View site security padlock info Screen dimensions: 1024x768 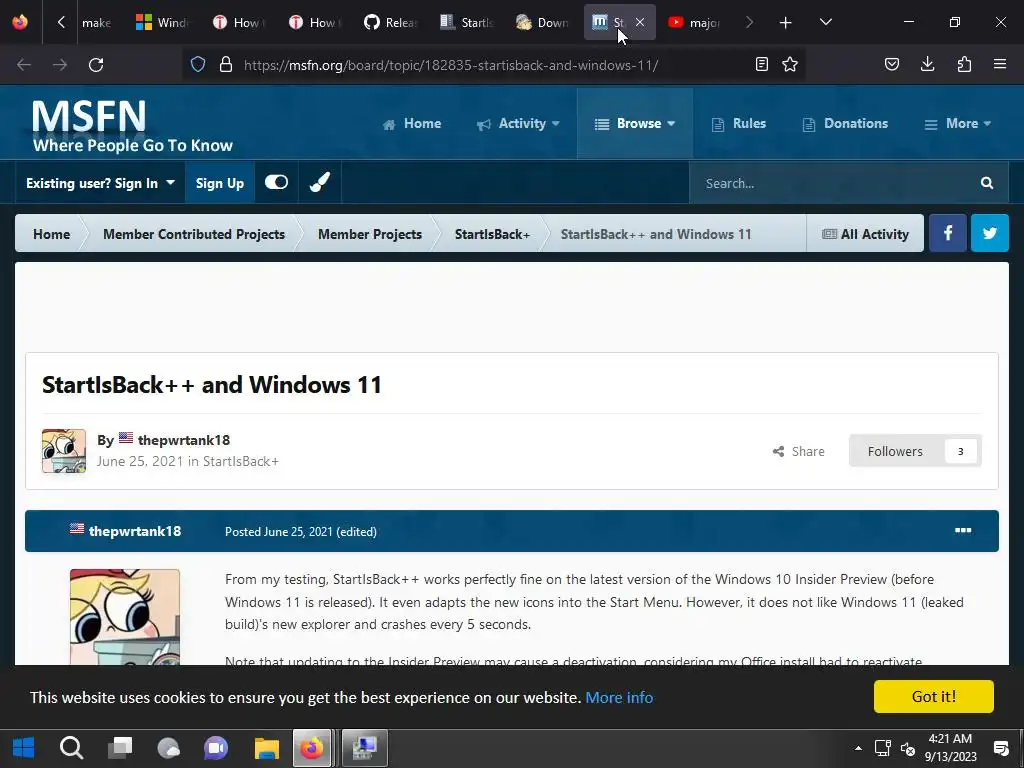point(226,64)
